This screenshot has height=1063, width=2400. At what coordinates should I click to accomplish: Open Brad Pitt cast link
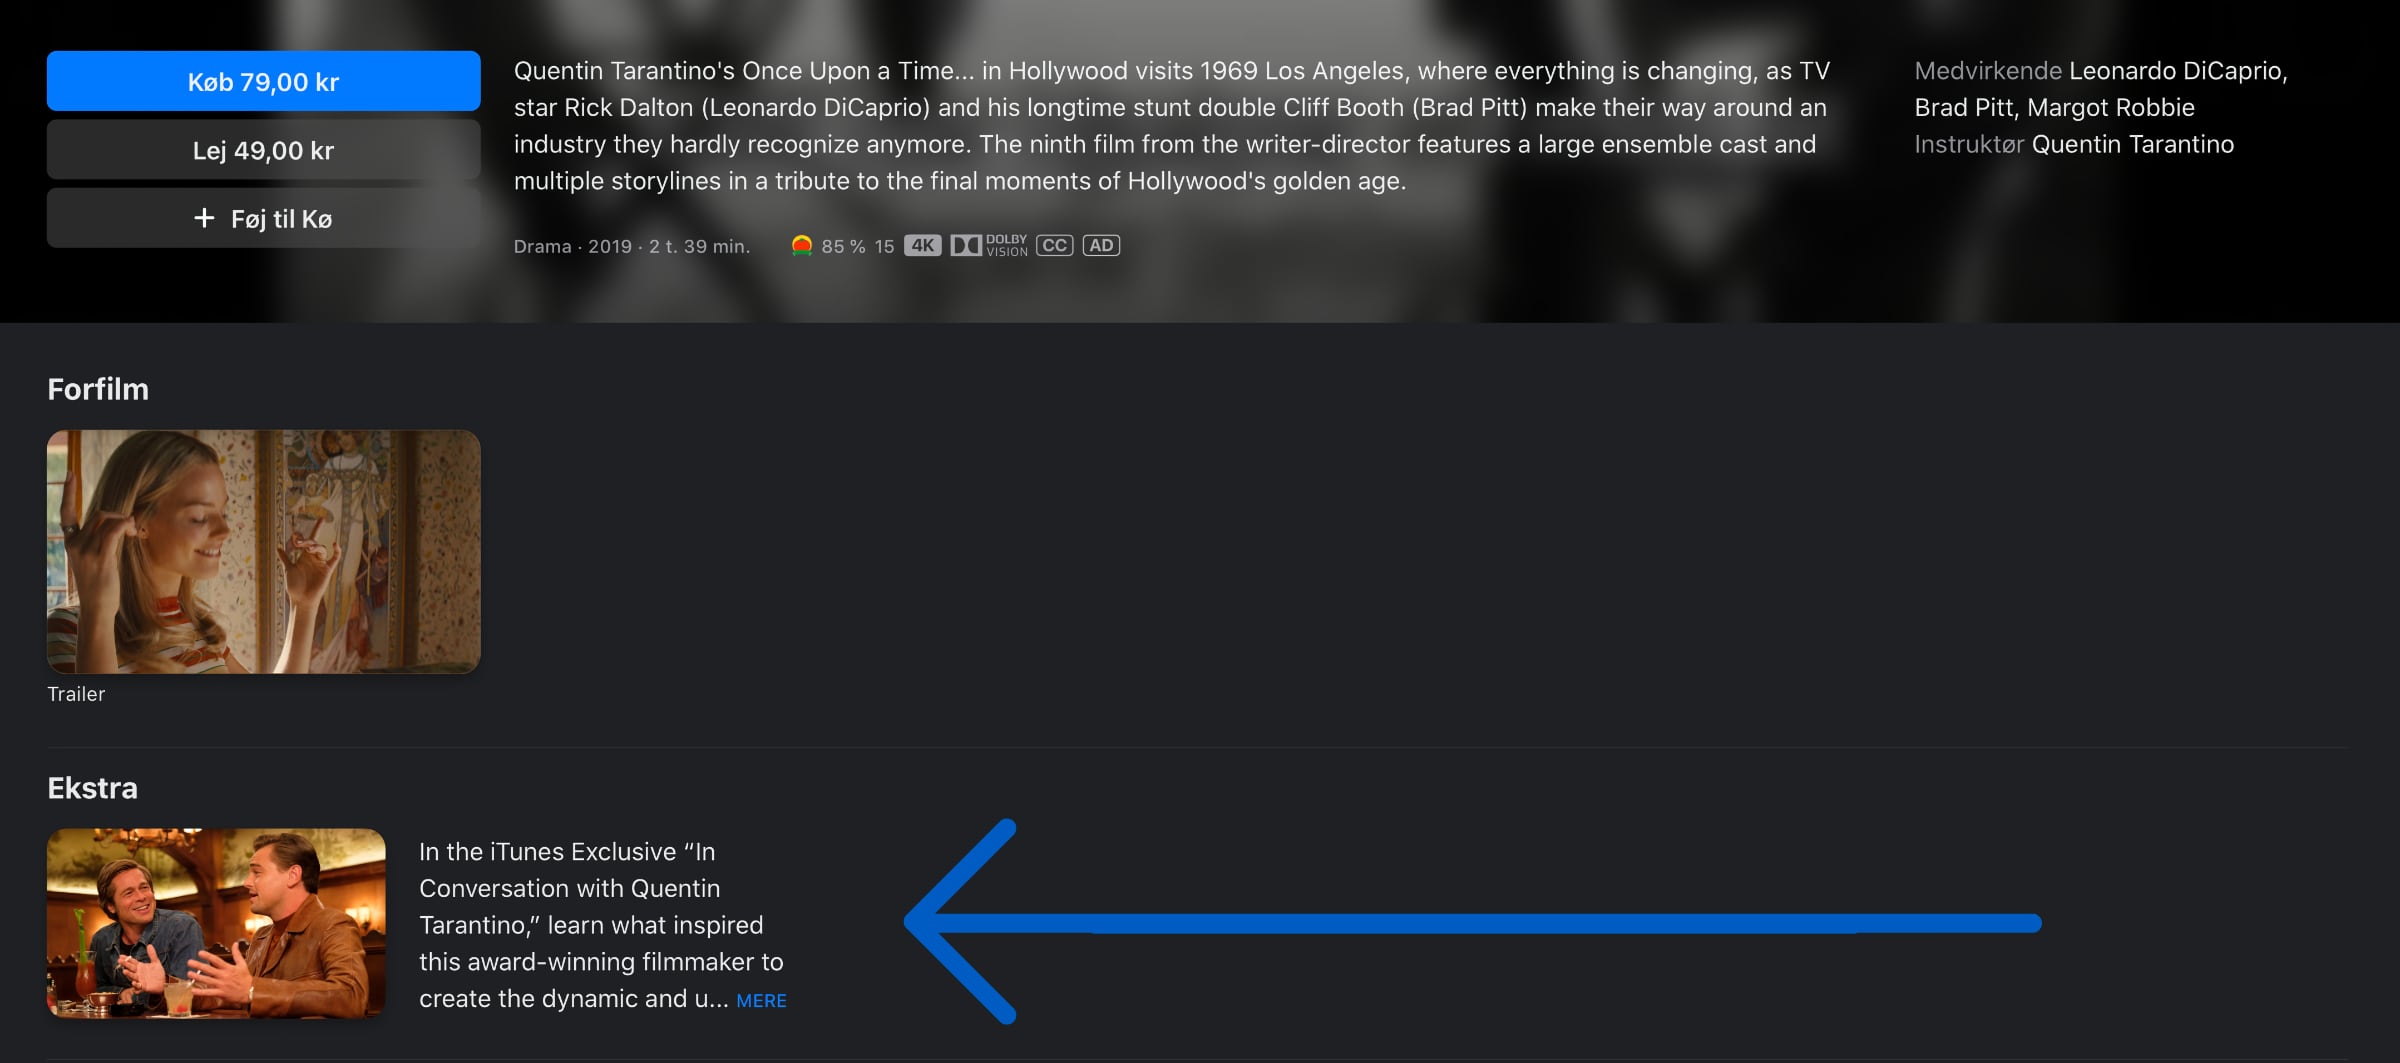[x=1961, y=108]
